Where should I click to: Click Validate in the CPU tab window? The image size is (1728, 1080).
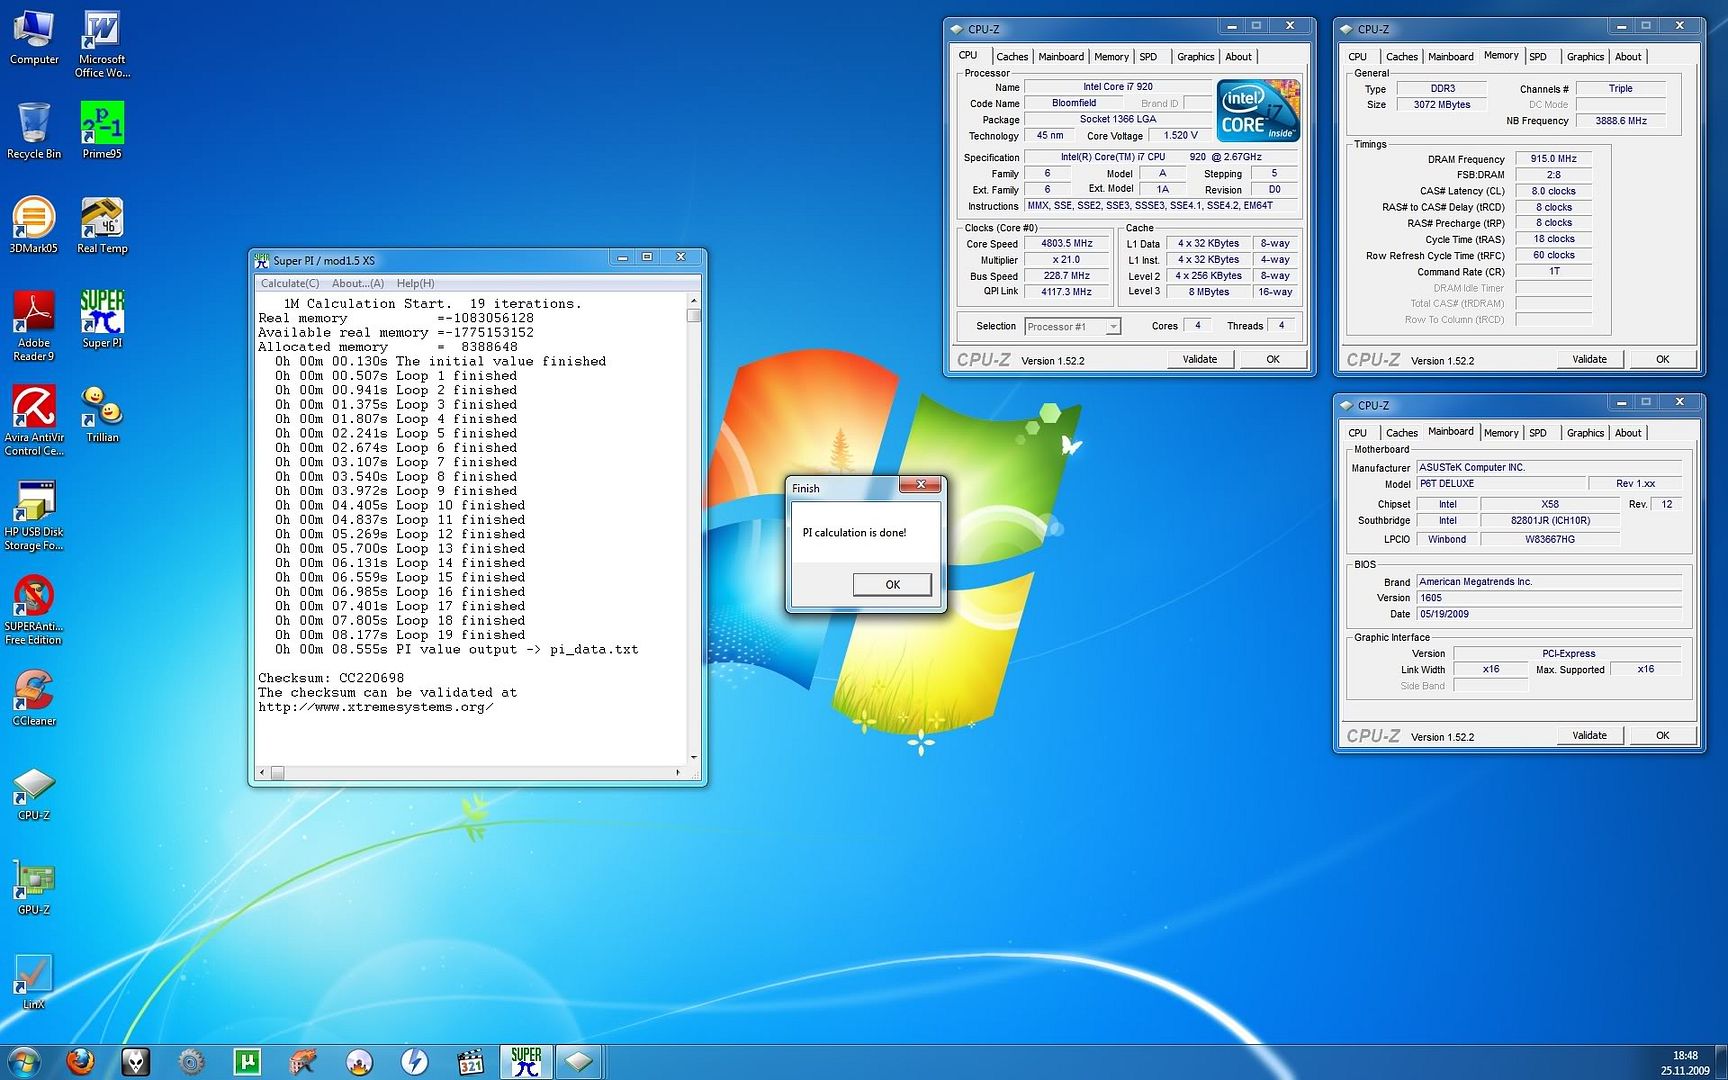pos(1200,360)
